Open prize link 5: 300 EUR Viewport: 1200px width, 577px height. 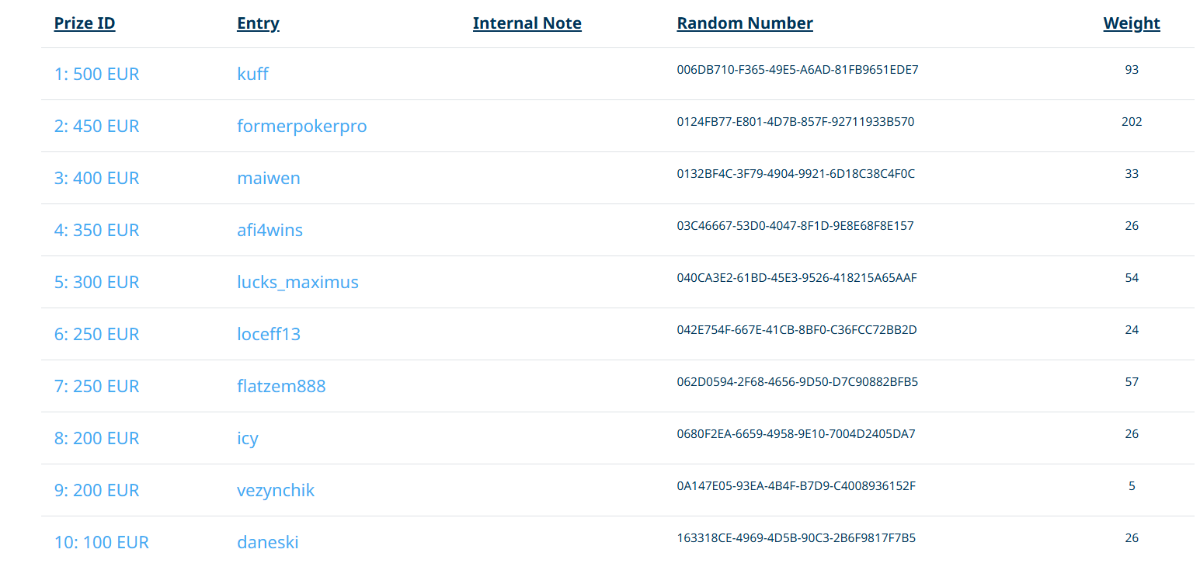pyautogui.click(x=96, y=282)
